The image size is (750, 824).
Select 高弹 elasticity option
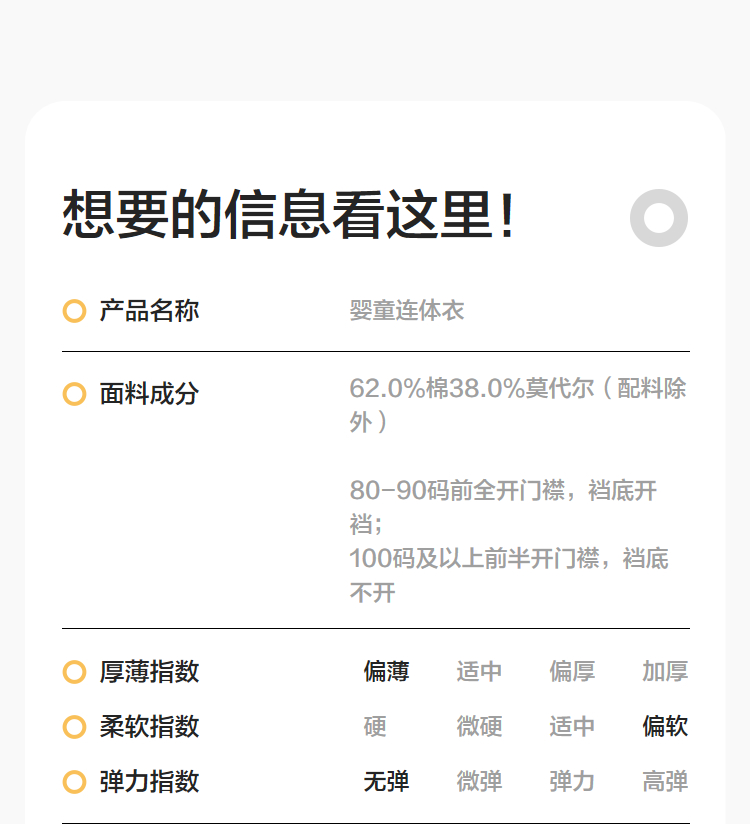click(665, 781)
